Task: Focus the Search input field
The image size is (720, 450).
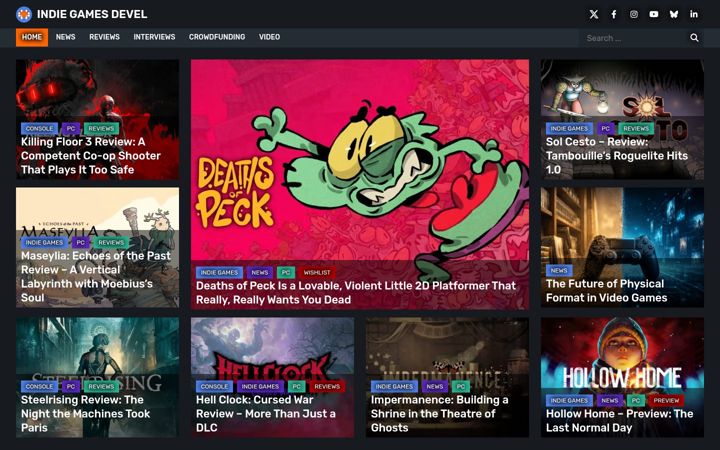Action: pyautogui.click(x=634, y=38)
